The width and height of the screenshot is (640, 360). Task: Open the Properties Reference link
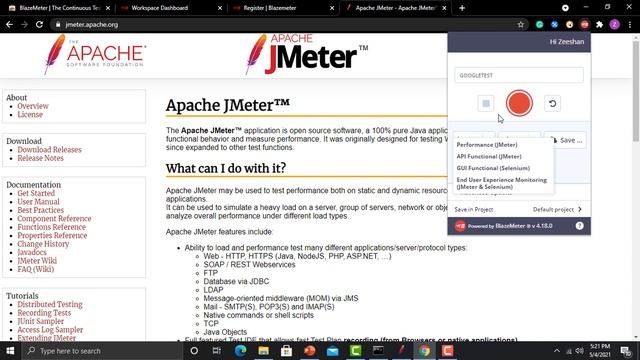pyautogui.click(x=52, y=236)
